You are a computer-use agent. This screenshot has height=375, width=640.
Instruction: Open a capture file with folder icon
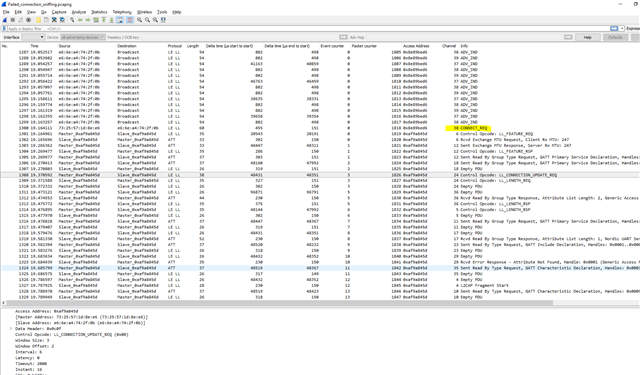(x=38, y=20)
